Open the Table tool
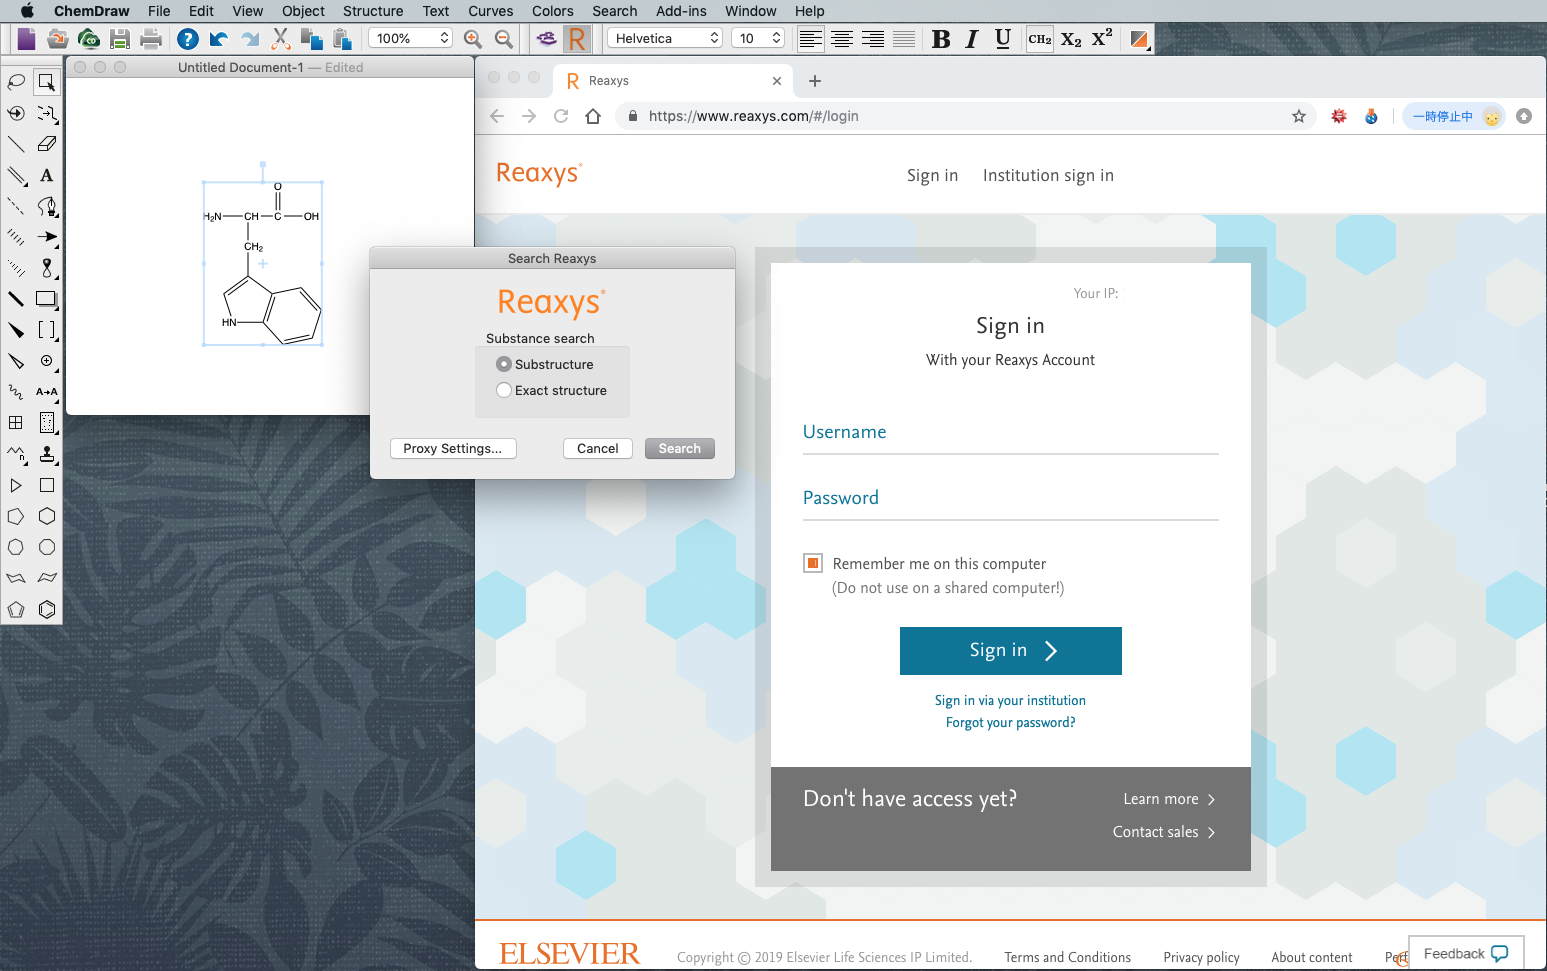 point(16,423)
